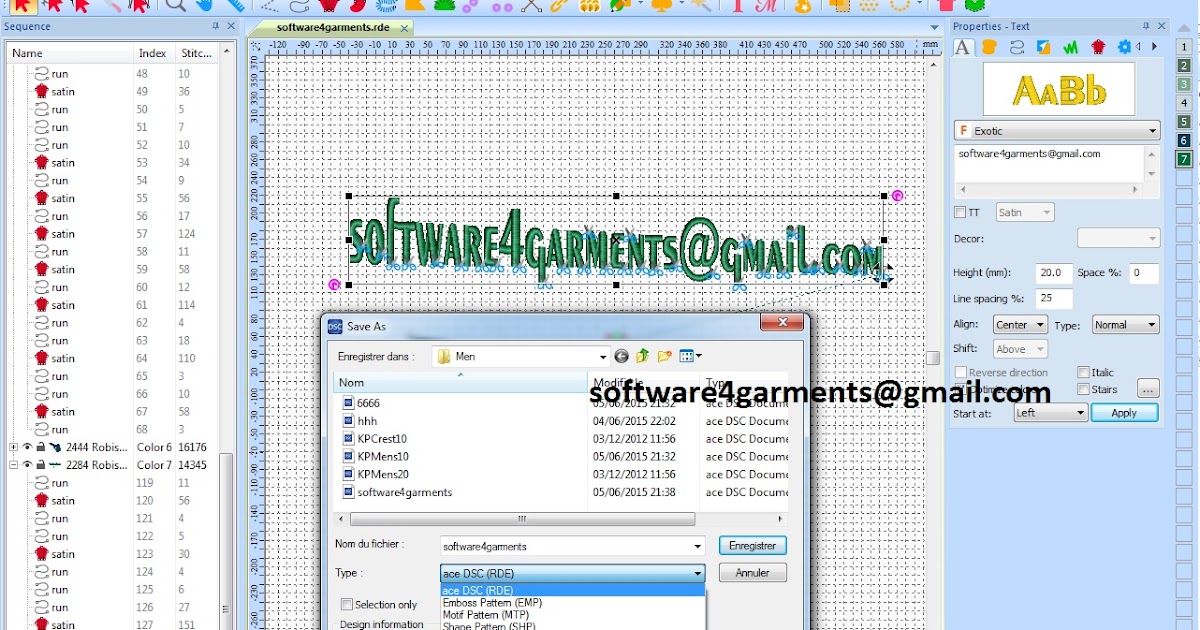The image size is (1200, 630).
Task: Enable the Italic checkbox
Action: (1082, 371)
